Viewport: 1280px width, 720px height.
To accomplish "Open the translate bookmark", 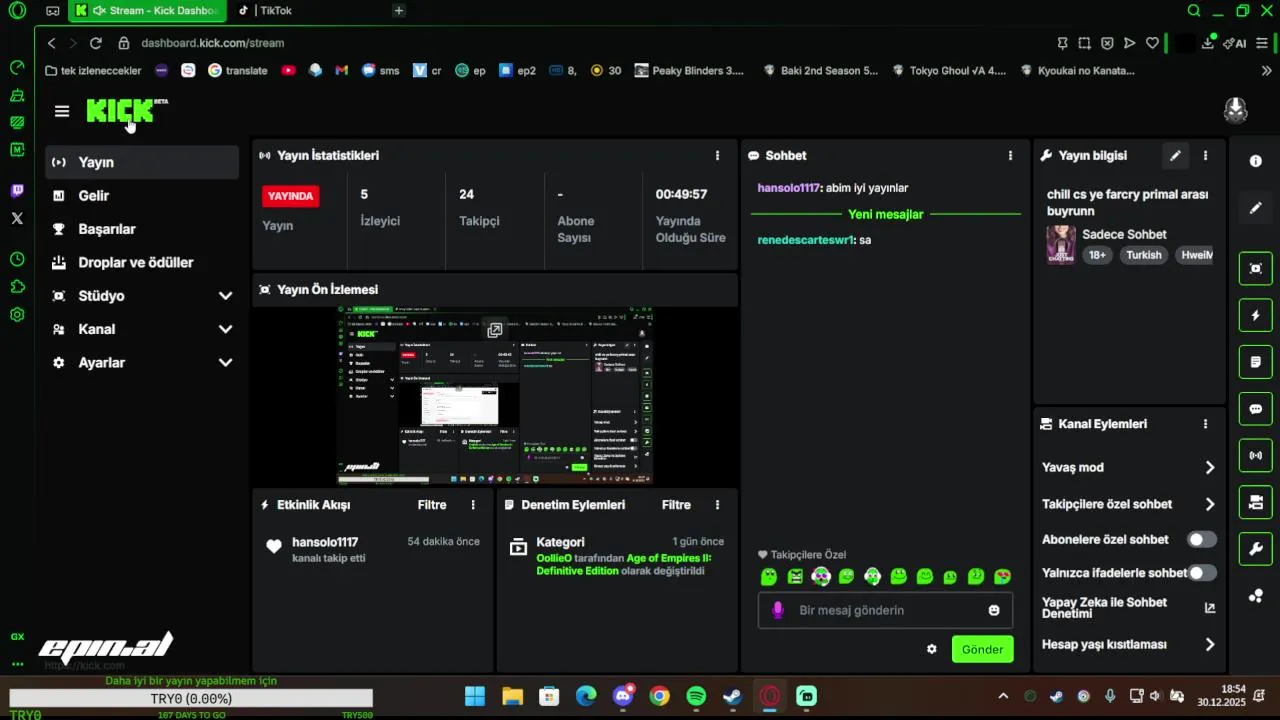I will [238, 71].
